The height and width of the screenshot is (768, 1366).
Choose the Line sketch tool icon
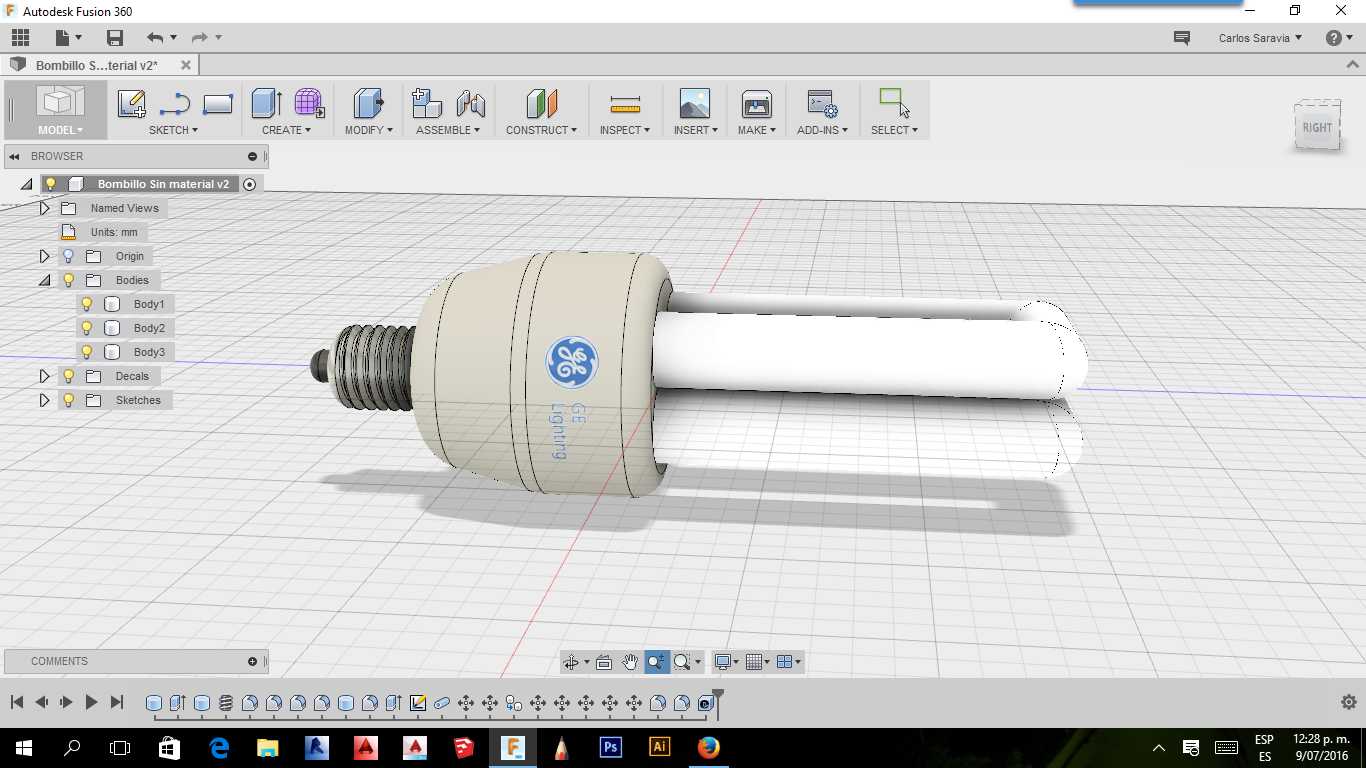click(x=174, y=103)
